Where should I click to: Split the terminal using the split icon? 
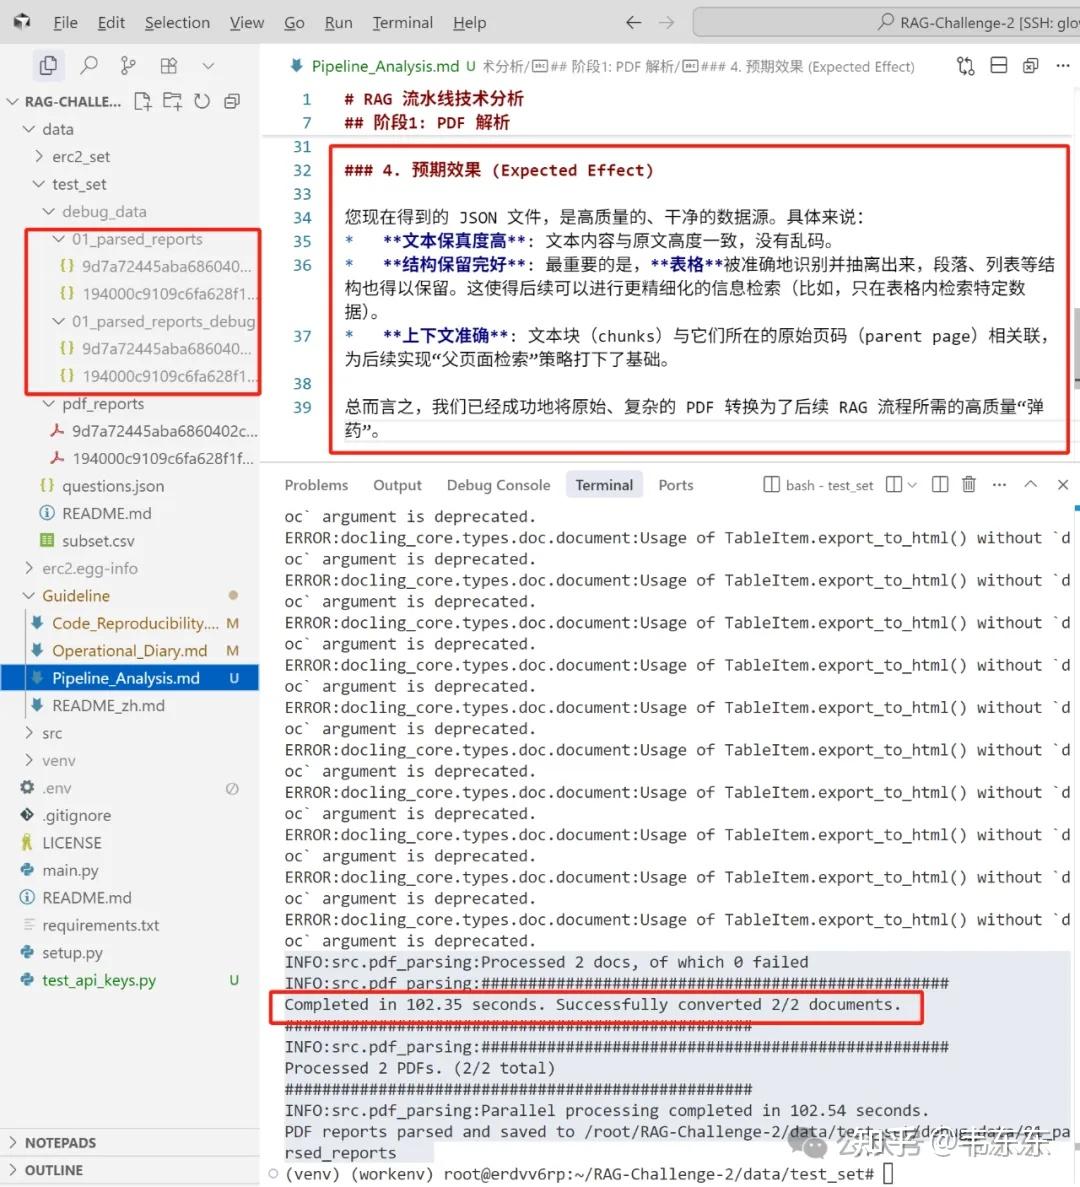[939, 484]
